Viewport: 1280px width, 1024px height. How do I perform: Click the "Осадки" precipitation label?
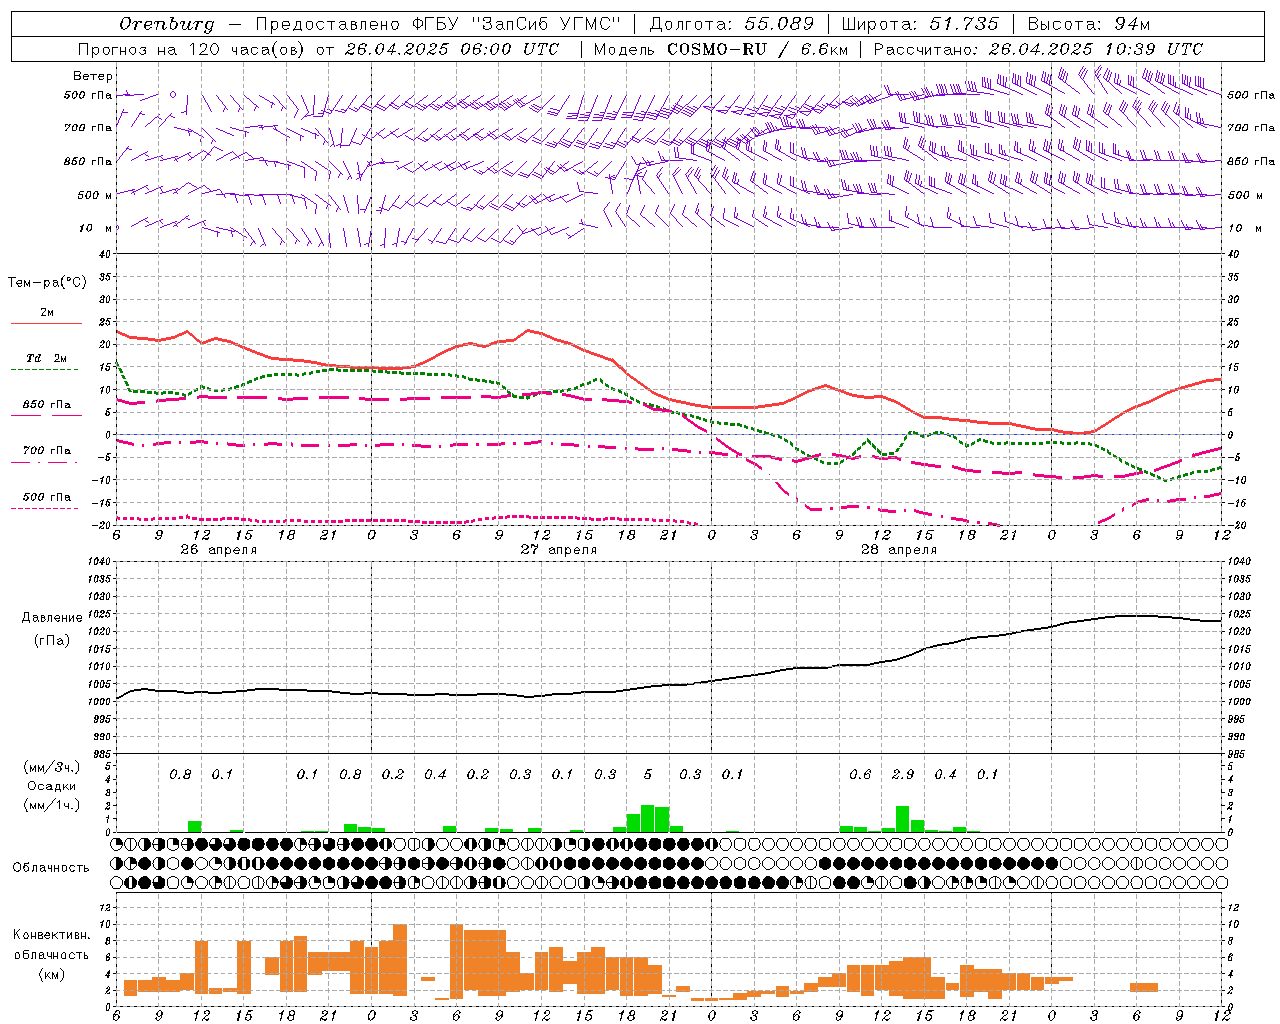coord(51,787)
